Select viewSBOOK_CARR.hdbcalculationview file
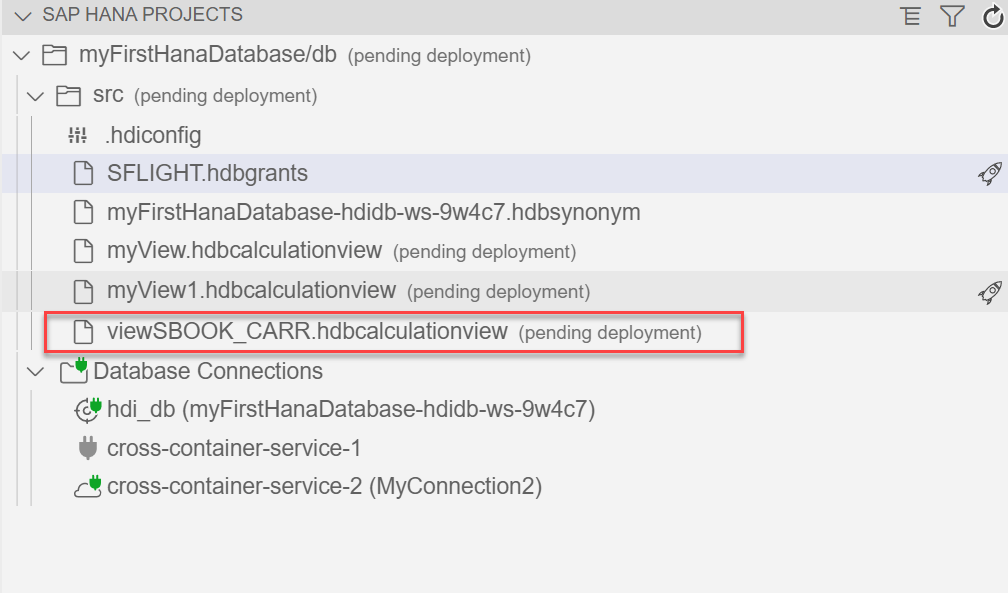 (x=307, y=331)
